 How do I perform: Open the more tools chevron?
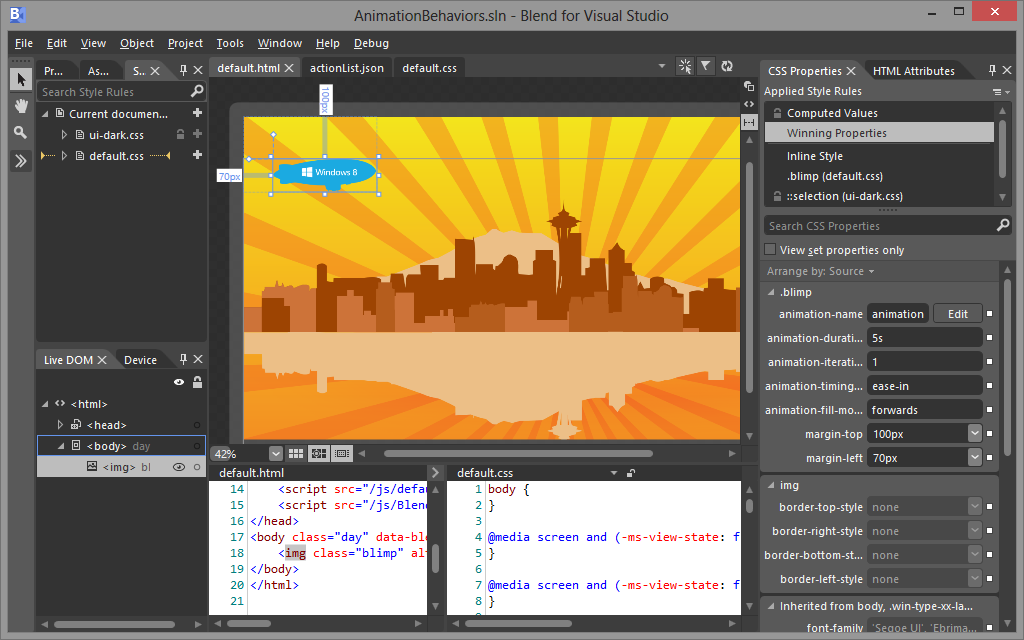[21, 161]
